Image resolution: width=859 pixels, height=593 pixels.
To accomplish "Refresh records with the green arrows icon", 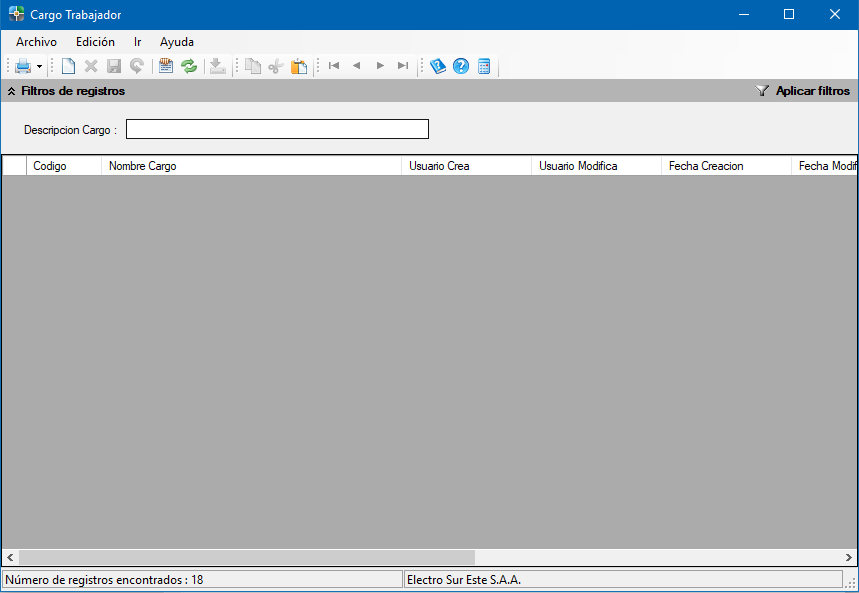I will 189,66.
